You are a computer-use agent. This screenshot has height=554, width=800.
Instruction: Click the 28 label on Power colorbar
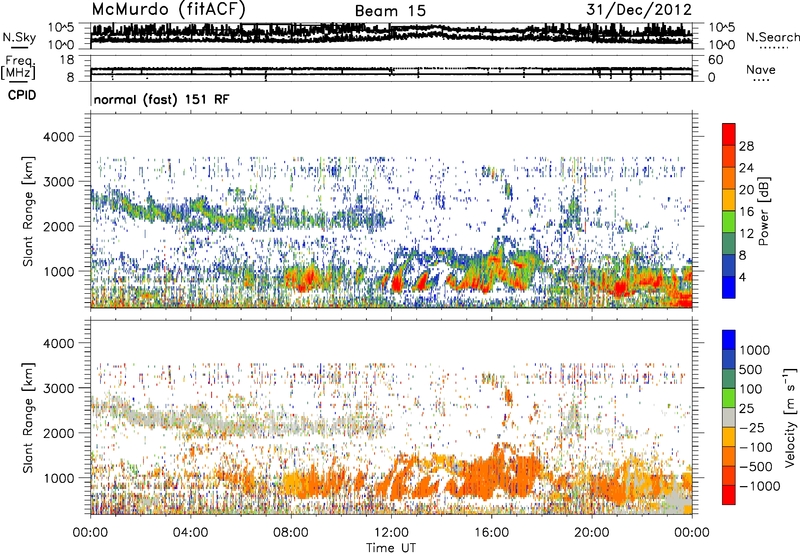[x=746, y=146]
